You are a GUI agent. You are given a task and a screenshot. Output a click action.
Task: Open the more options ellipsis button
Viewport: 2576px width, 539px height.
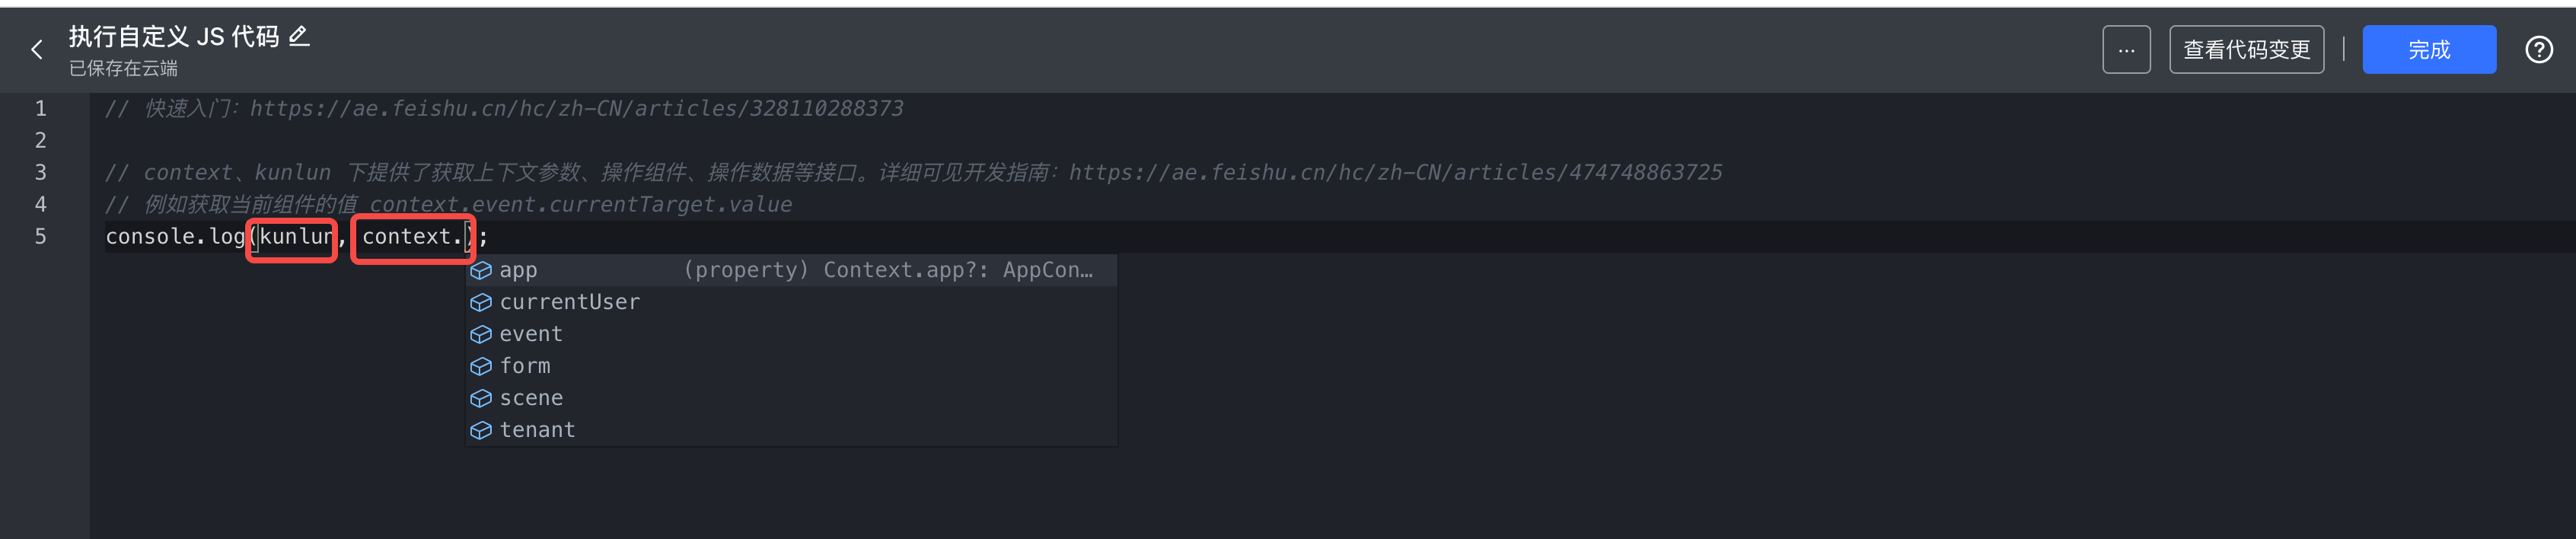tap(2126, 50)
